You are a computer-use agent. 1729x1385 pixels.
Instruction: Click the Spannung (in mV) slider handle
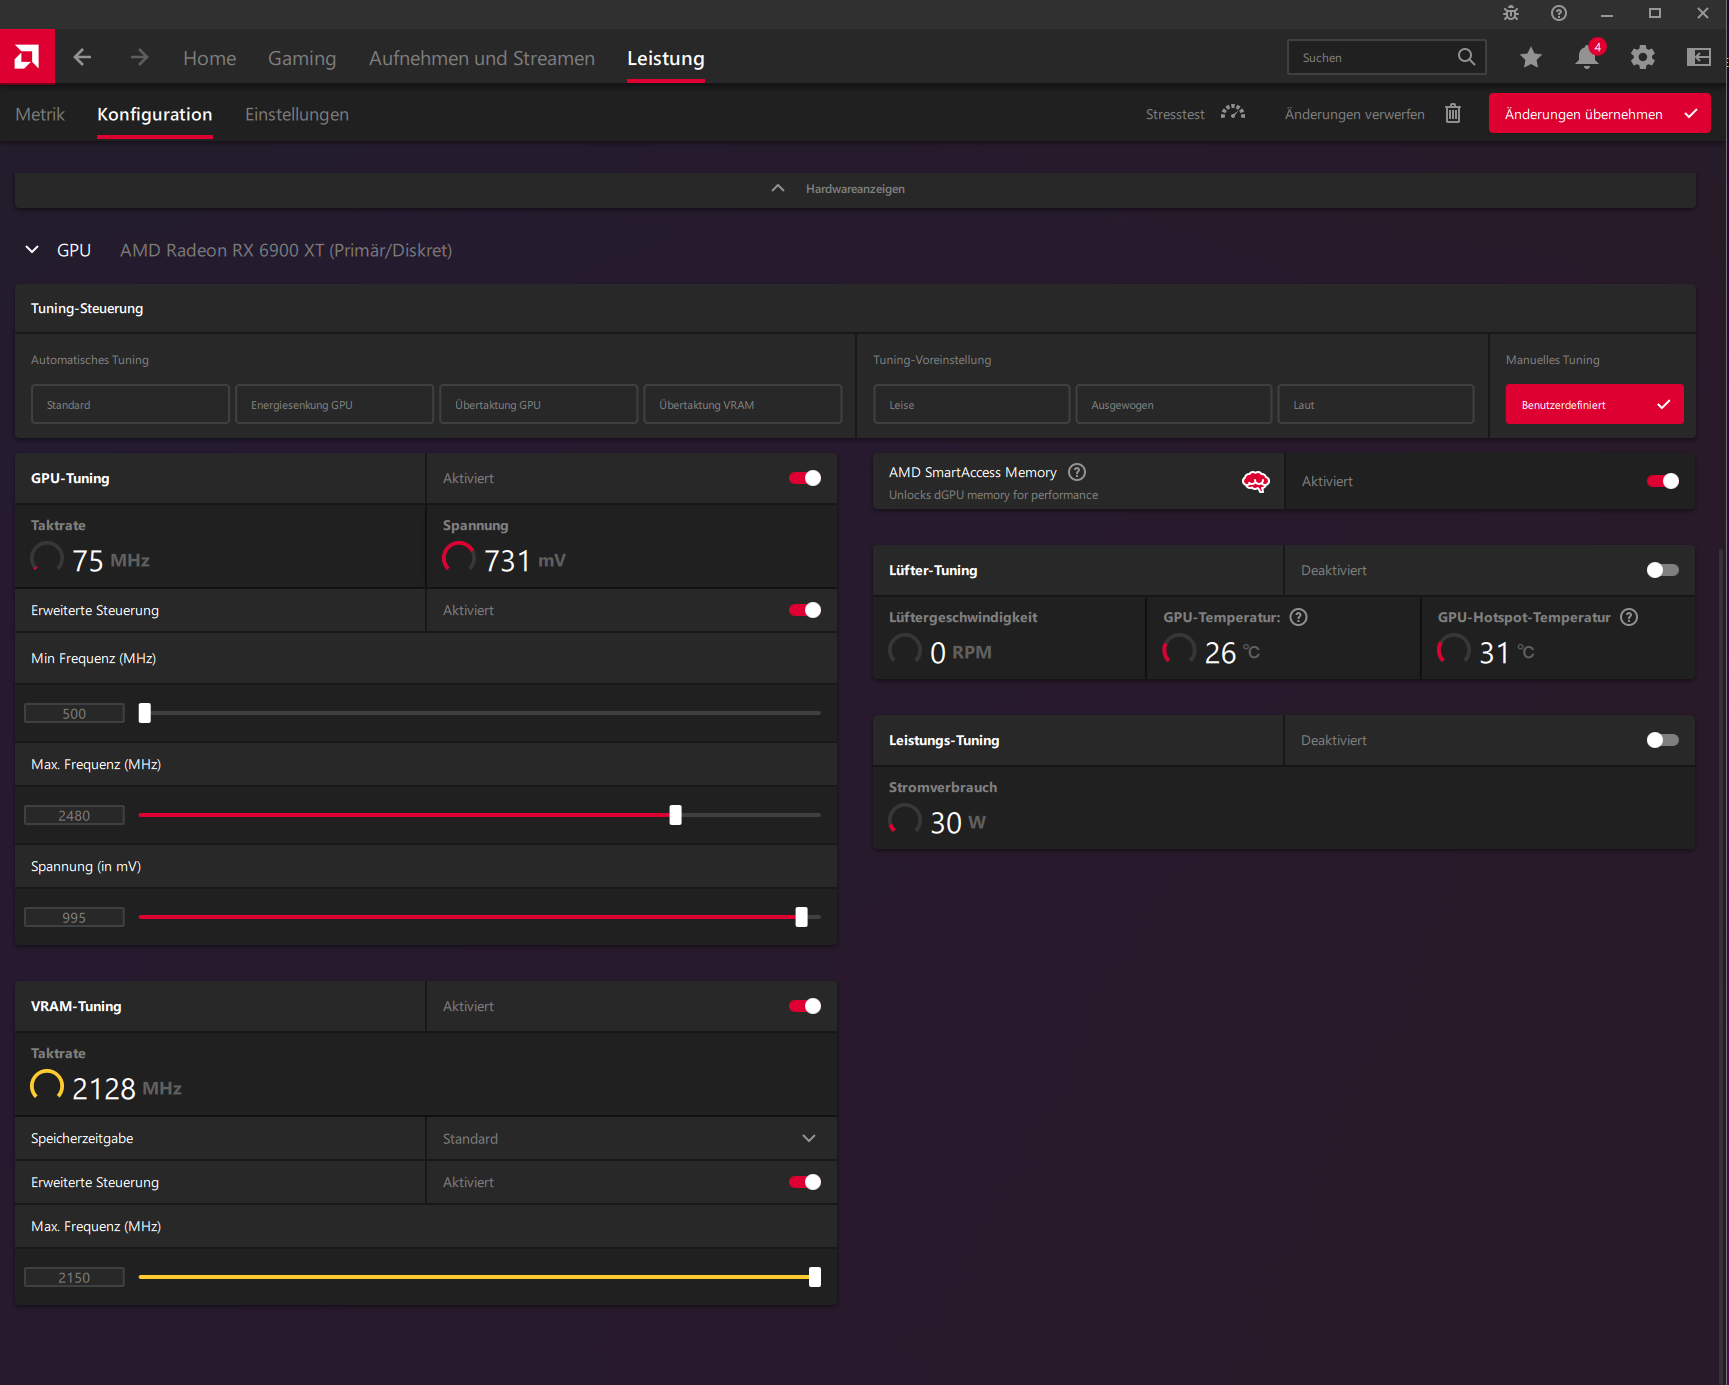(802, 917)
